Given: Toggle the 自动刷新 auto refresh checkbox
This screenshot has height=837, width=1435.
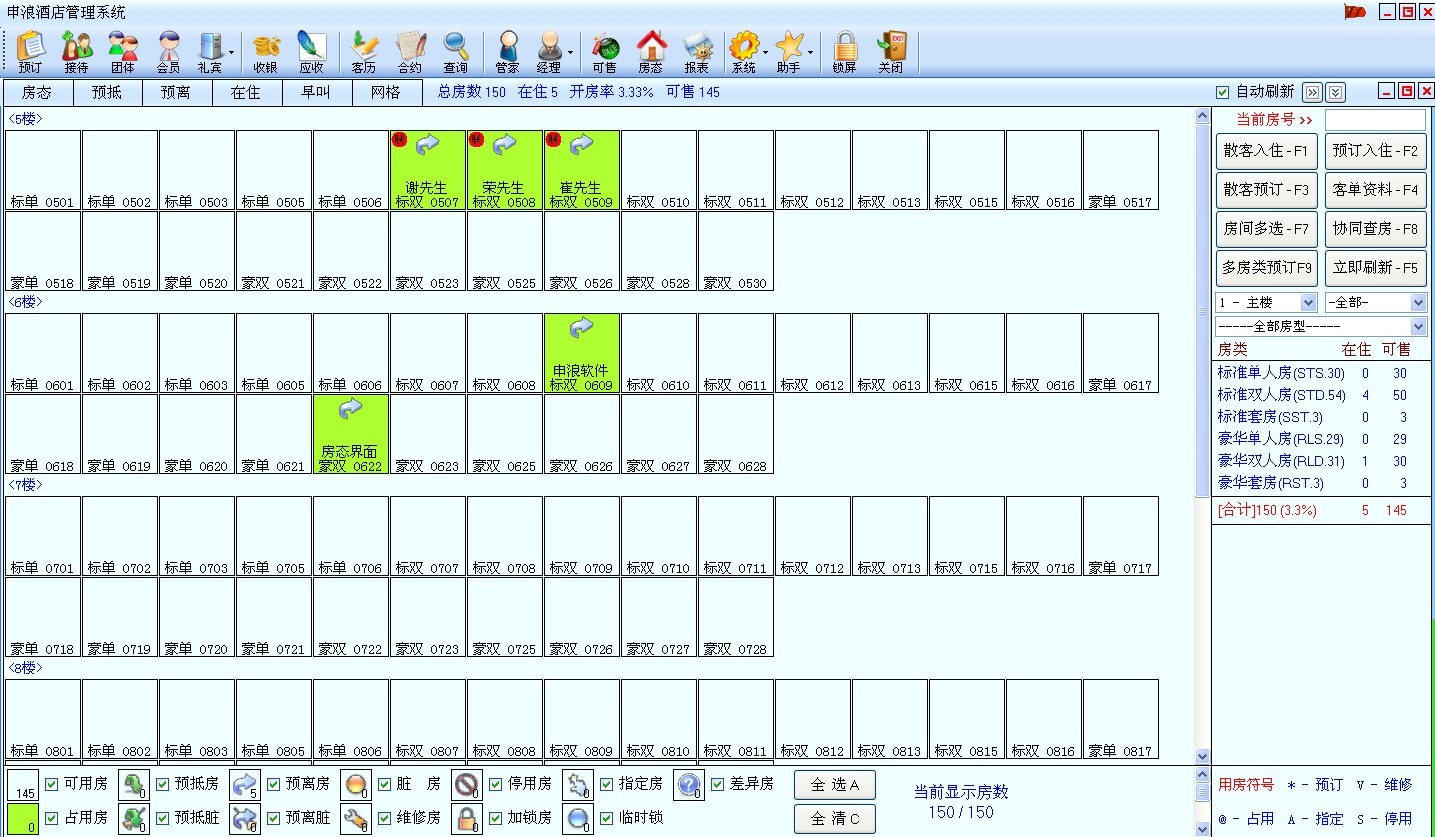Looking at the screenshot, I should pos(1222,92).
